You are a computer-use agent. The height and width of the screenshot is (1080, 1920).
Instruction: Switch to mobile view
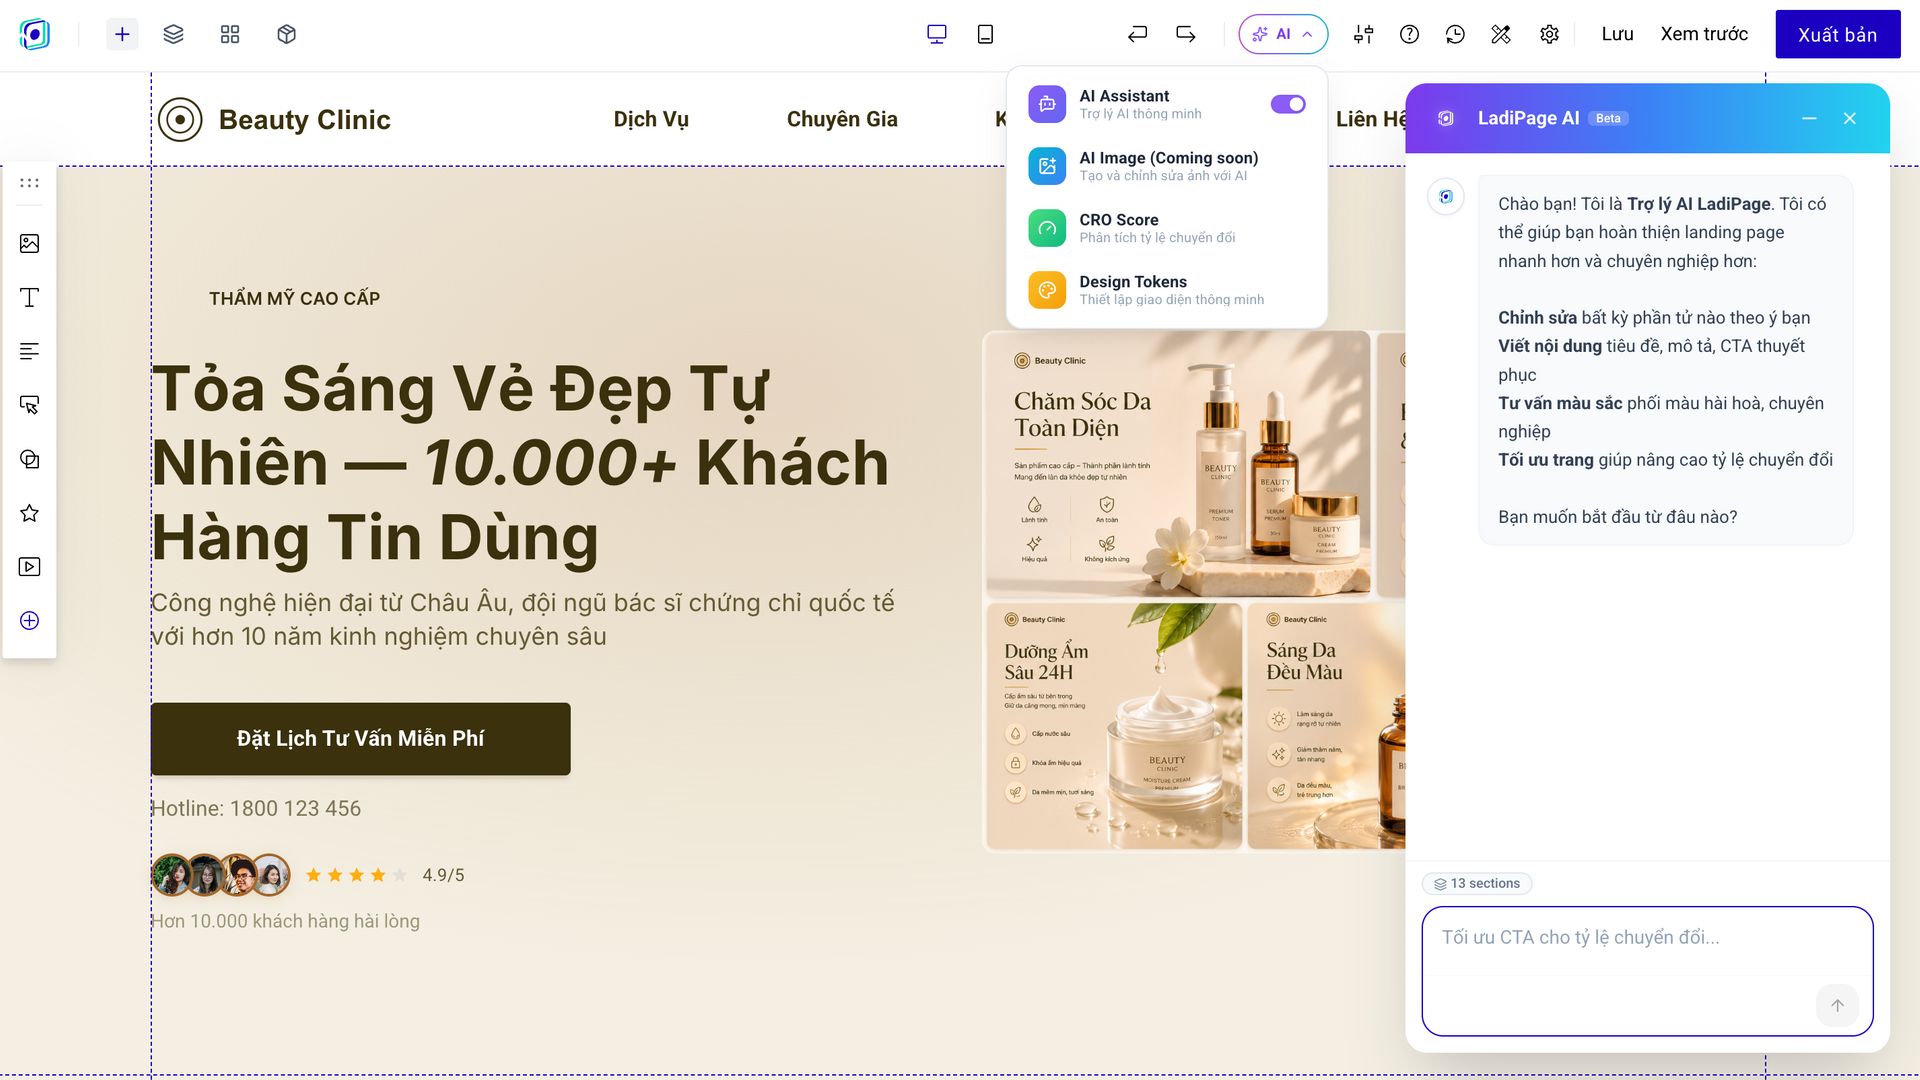click(x=985, y=34)
